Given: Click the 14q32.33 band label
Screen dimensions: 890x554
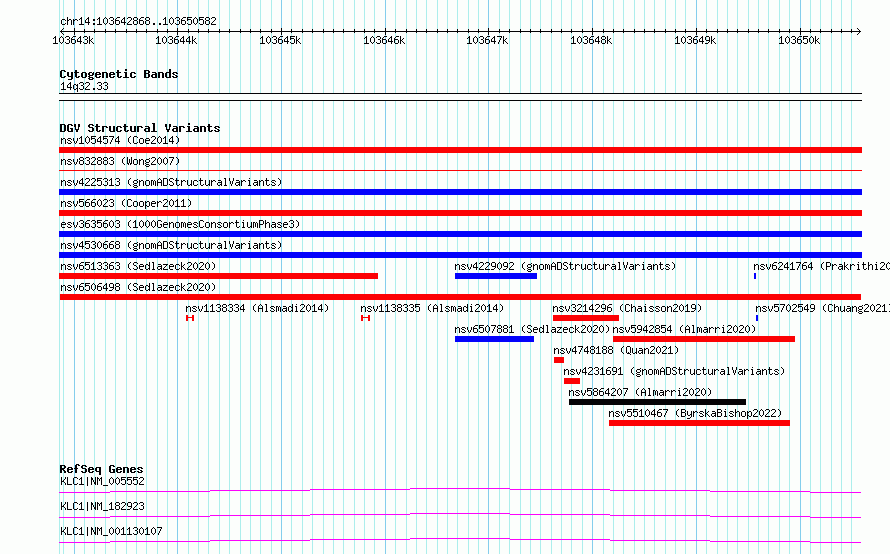Looking at the screenshot, I should coord(84,86).
